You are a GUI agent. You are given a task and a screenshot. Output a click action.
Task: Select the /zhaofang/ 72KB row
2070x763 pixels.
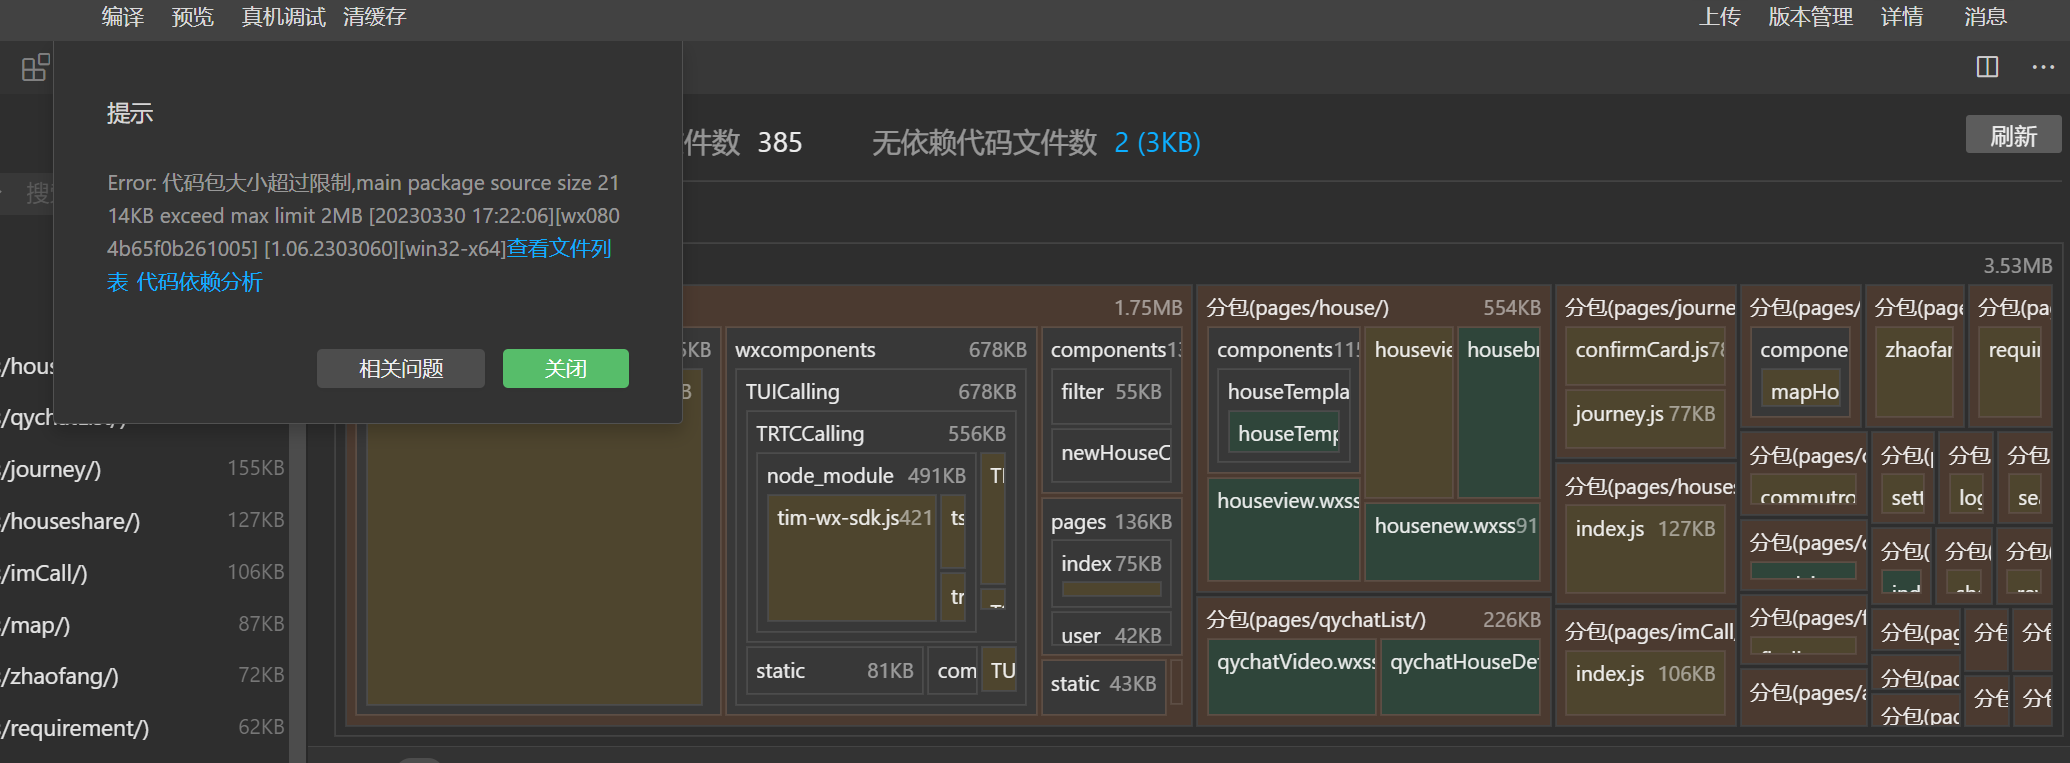click(x=143, y=676)
